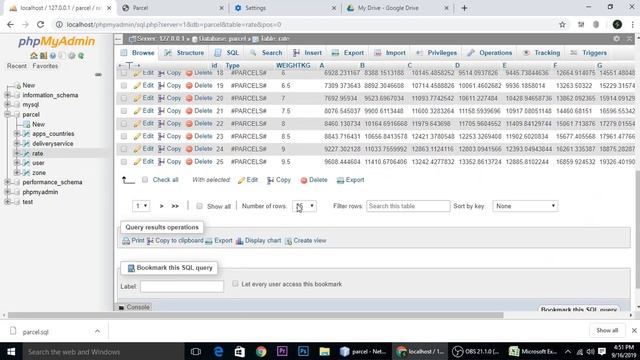Toggle Let every user access this bookmark
This screenshot has height=360, width=640.
point(235,284)
